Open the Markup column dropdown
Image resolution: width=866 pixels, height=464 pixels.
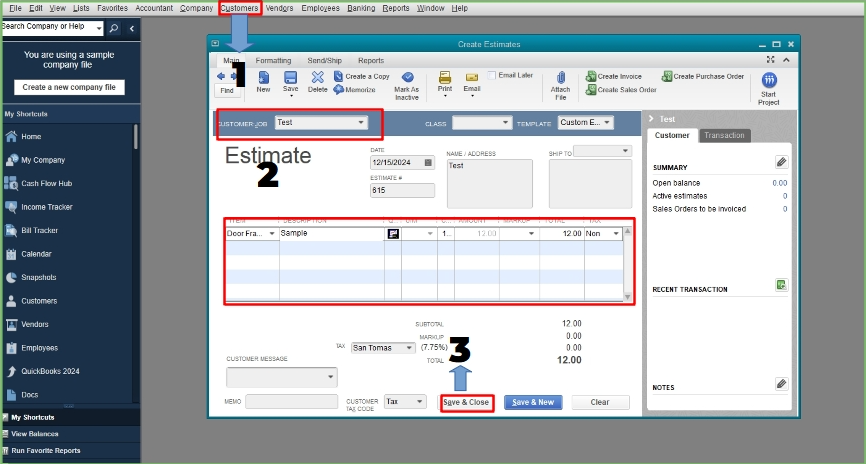click(531, 234)
